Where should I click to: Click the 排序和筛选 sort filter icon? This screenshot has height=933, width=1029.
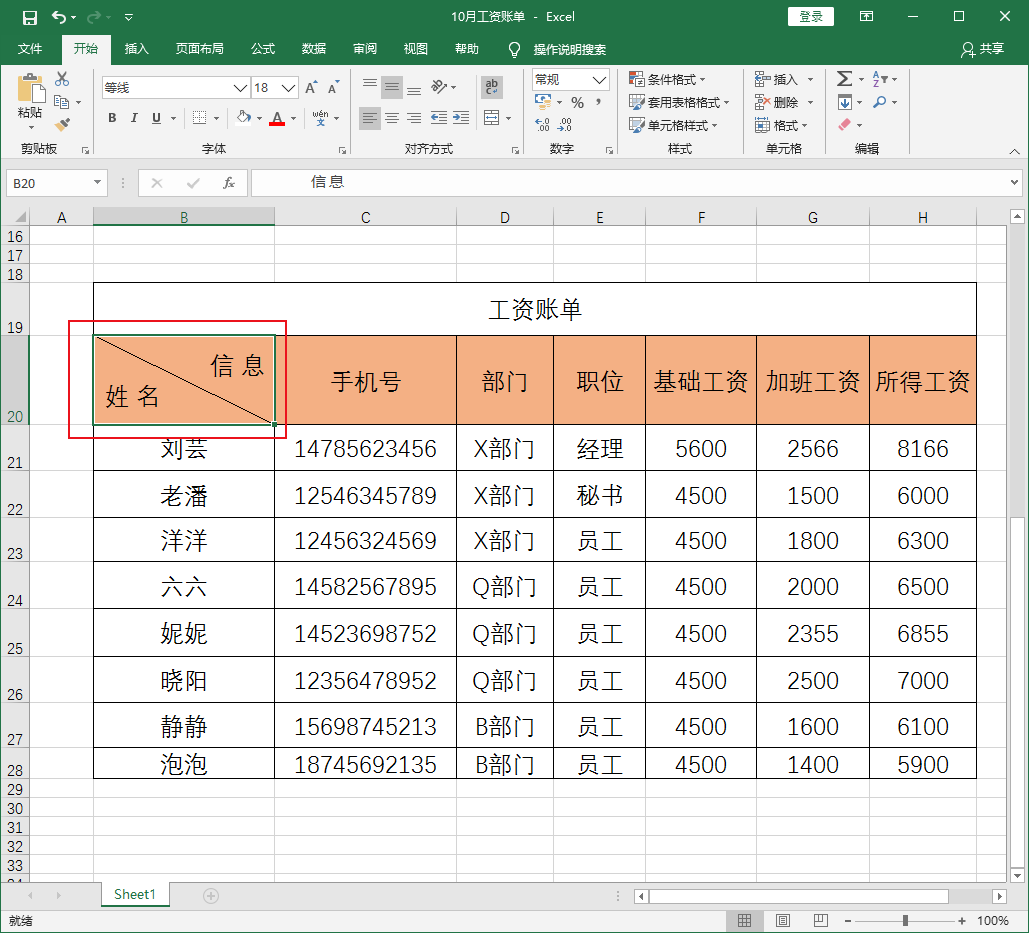(x=877, y=79)
